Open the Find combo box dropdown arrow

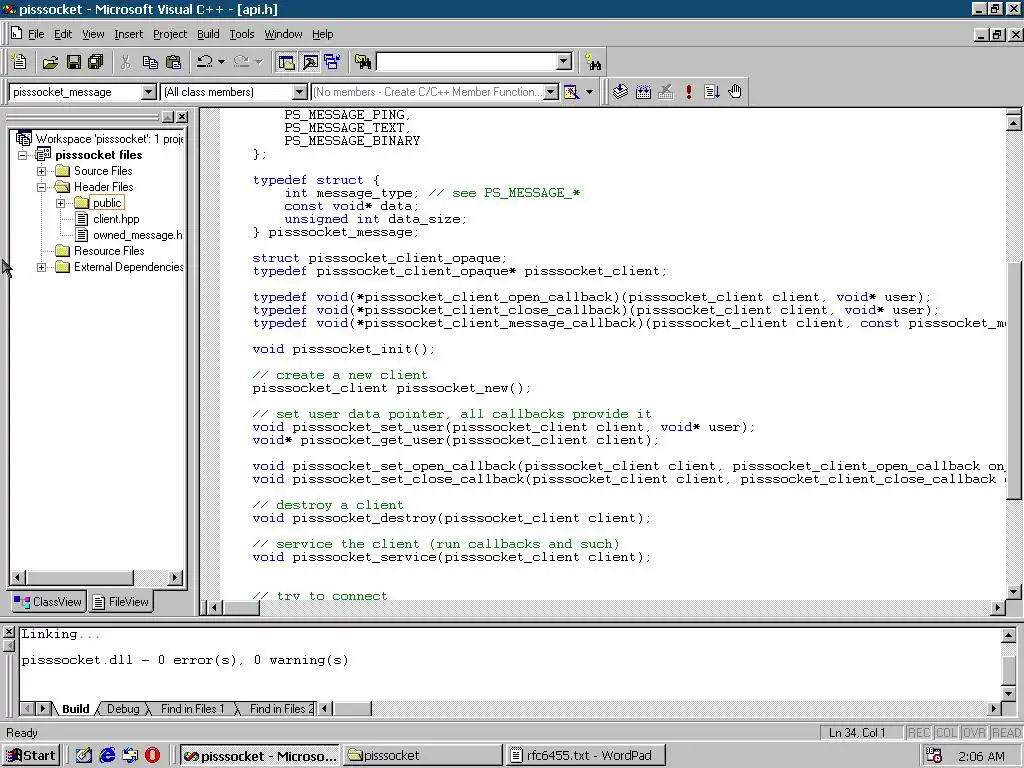(x=565, y=62)
